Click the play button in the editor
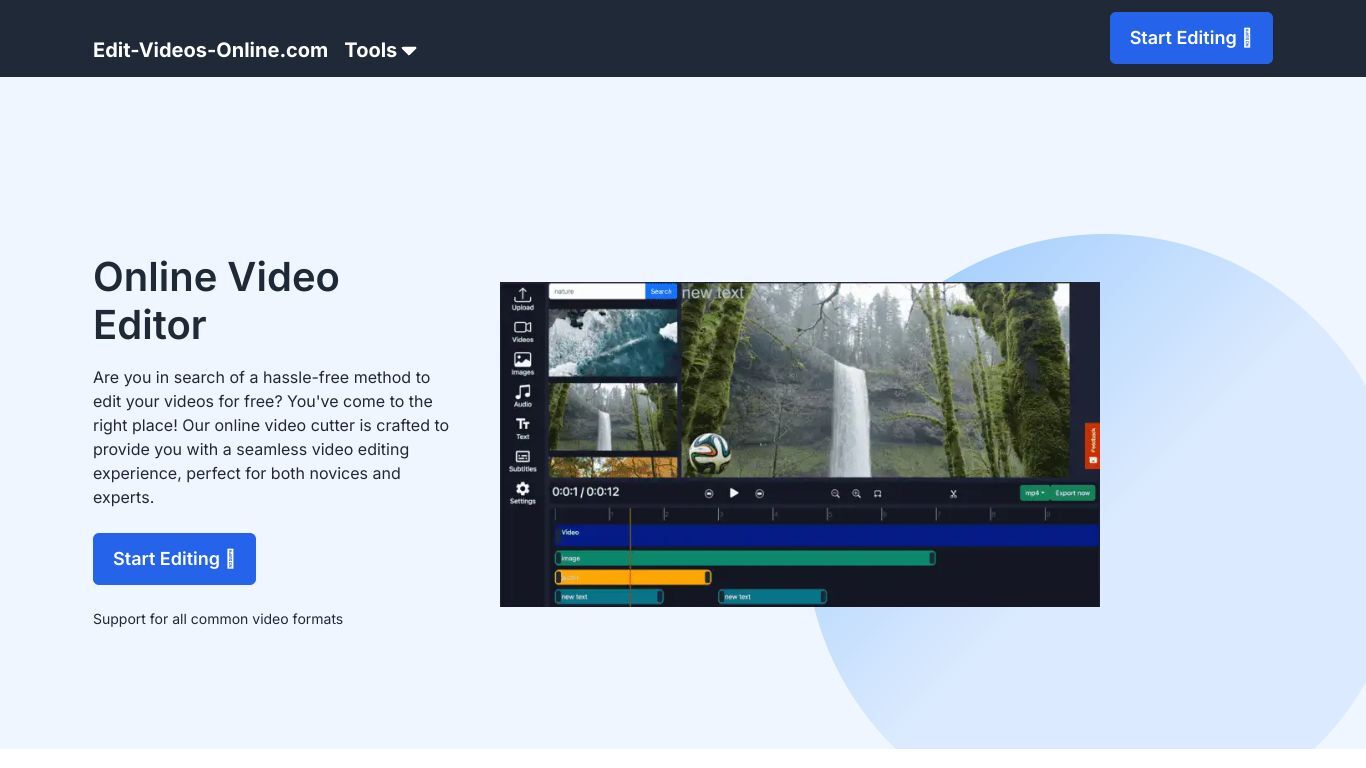Viewport: 1366px width, 768px height. coord(734,493)
